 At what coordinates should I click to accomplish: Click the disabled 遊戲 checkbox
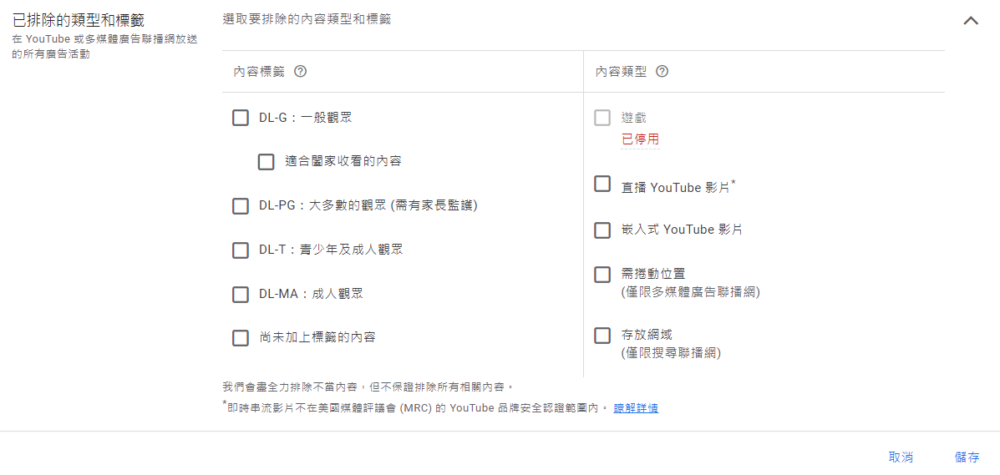(602, 118)
